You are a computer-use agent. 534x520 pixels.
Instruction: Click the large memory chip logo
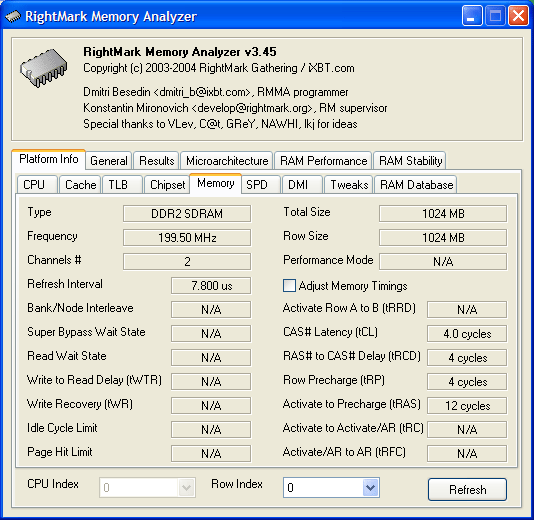click(44, 68)
